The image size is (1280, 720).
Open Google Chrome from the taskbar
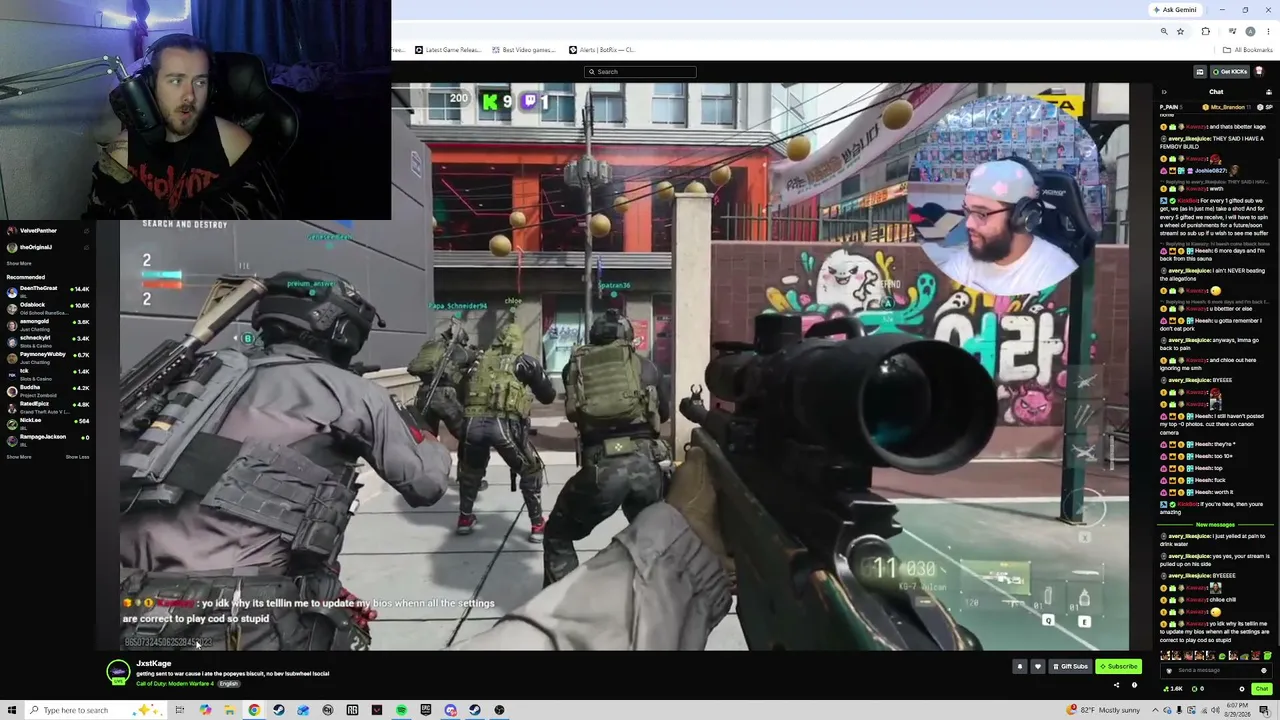click(254, 710)
